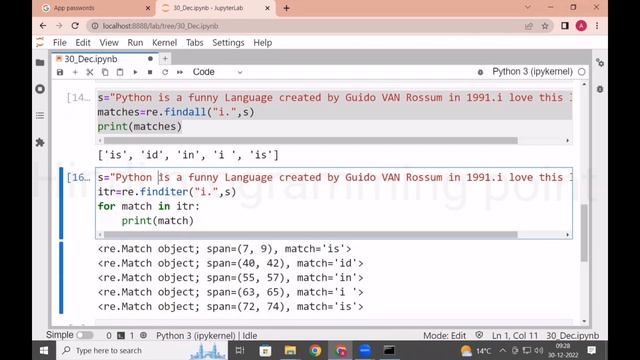Click the trusted notebook shield icon in the status bar
Image resolution: width=640 pixels, height=360 pixels.
479,335
